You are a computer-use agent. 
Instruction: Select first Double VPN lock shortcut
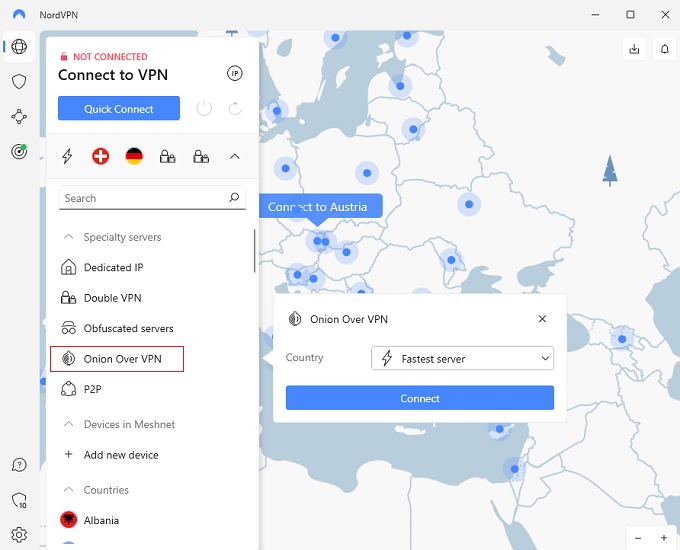click(167, 156)
